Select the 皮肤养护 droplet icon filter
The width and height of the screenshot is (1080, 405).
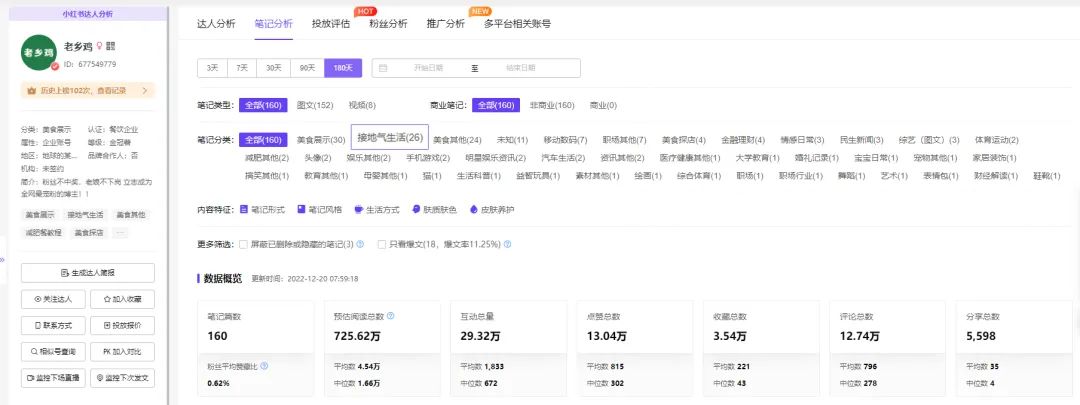click(473, 209)
